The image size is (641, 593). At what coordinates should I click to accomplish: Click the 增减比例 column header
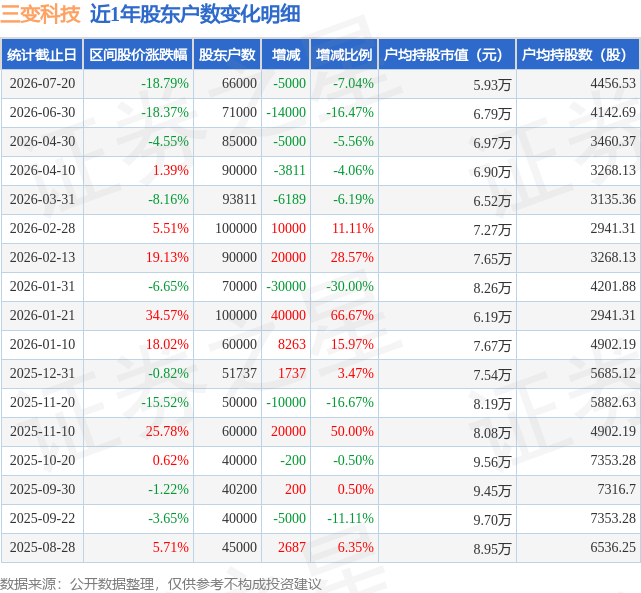[x=344, y=54]
